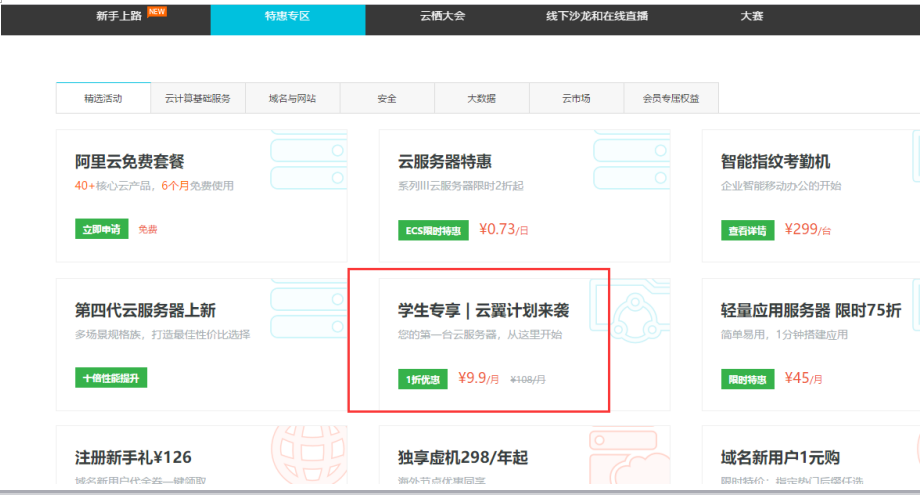Click subtitle 企业智能移动办公的开始
The image size is (920, 495).
(781, 186)
